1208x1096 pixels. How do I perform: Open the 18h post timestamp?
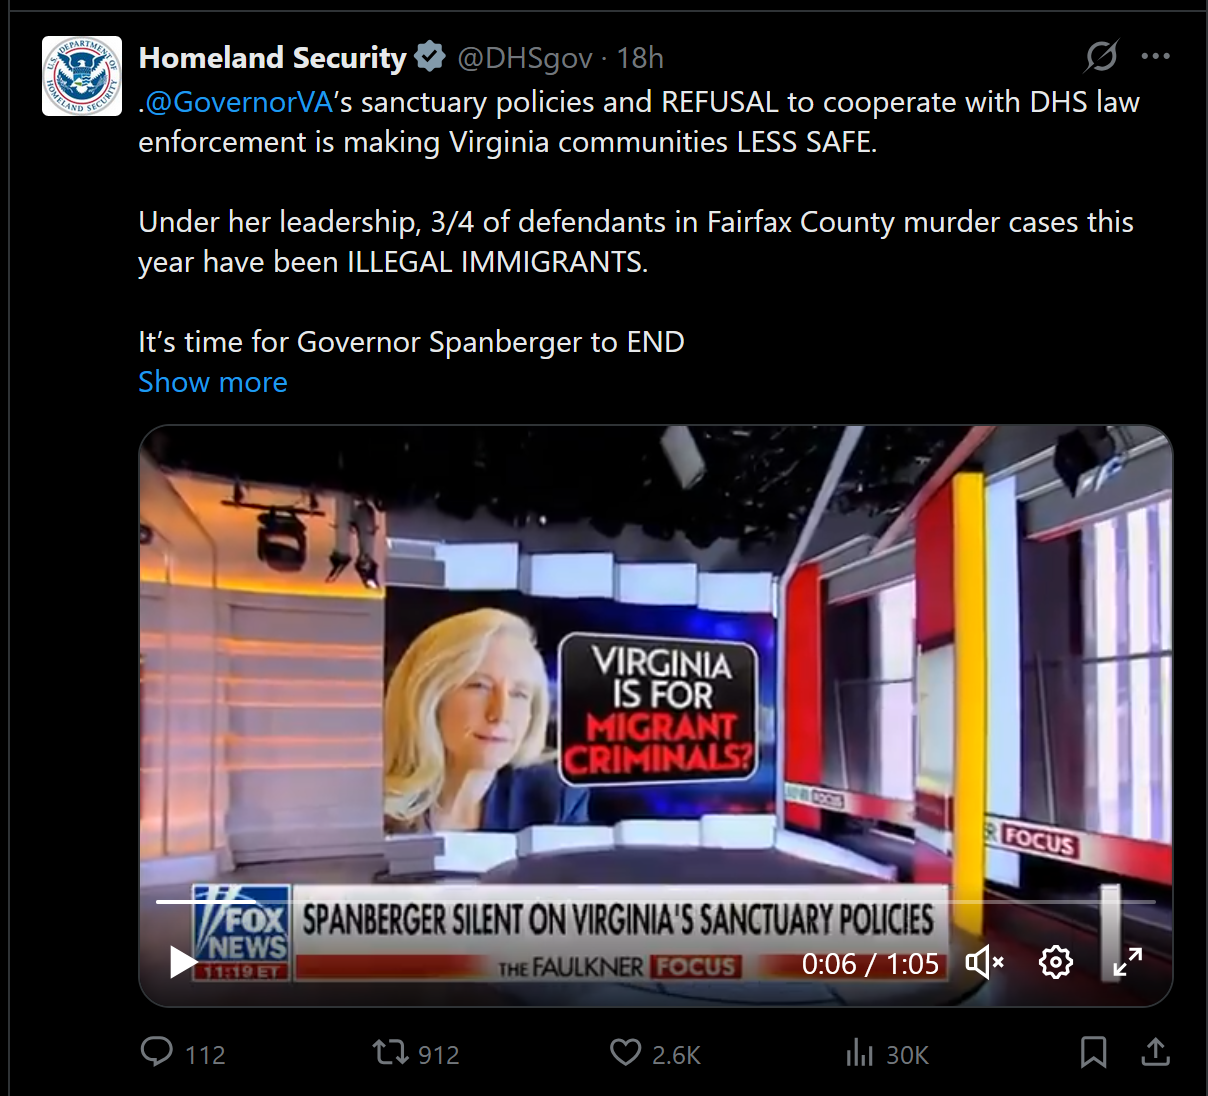coord(640,58)
